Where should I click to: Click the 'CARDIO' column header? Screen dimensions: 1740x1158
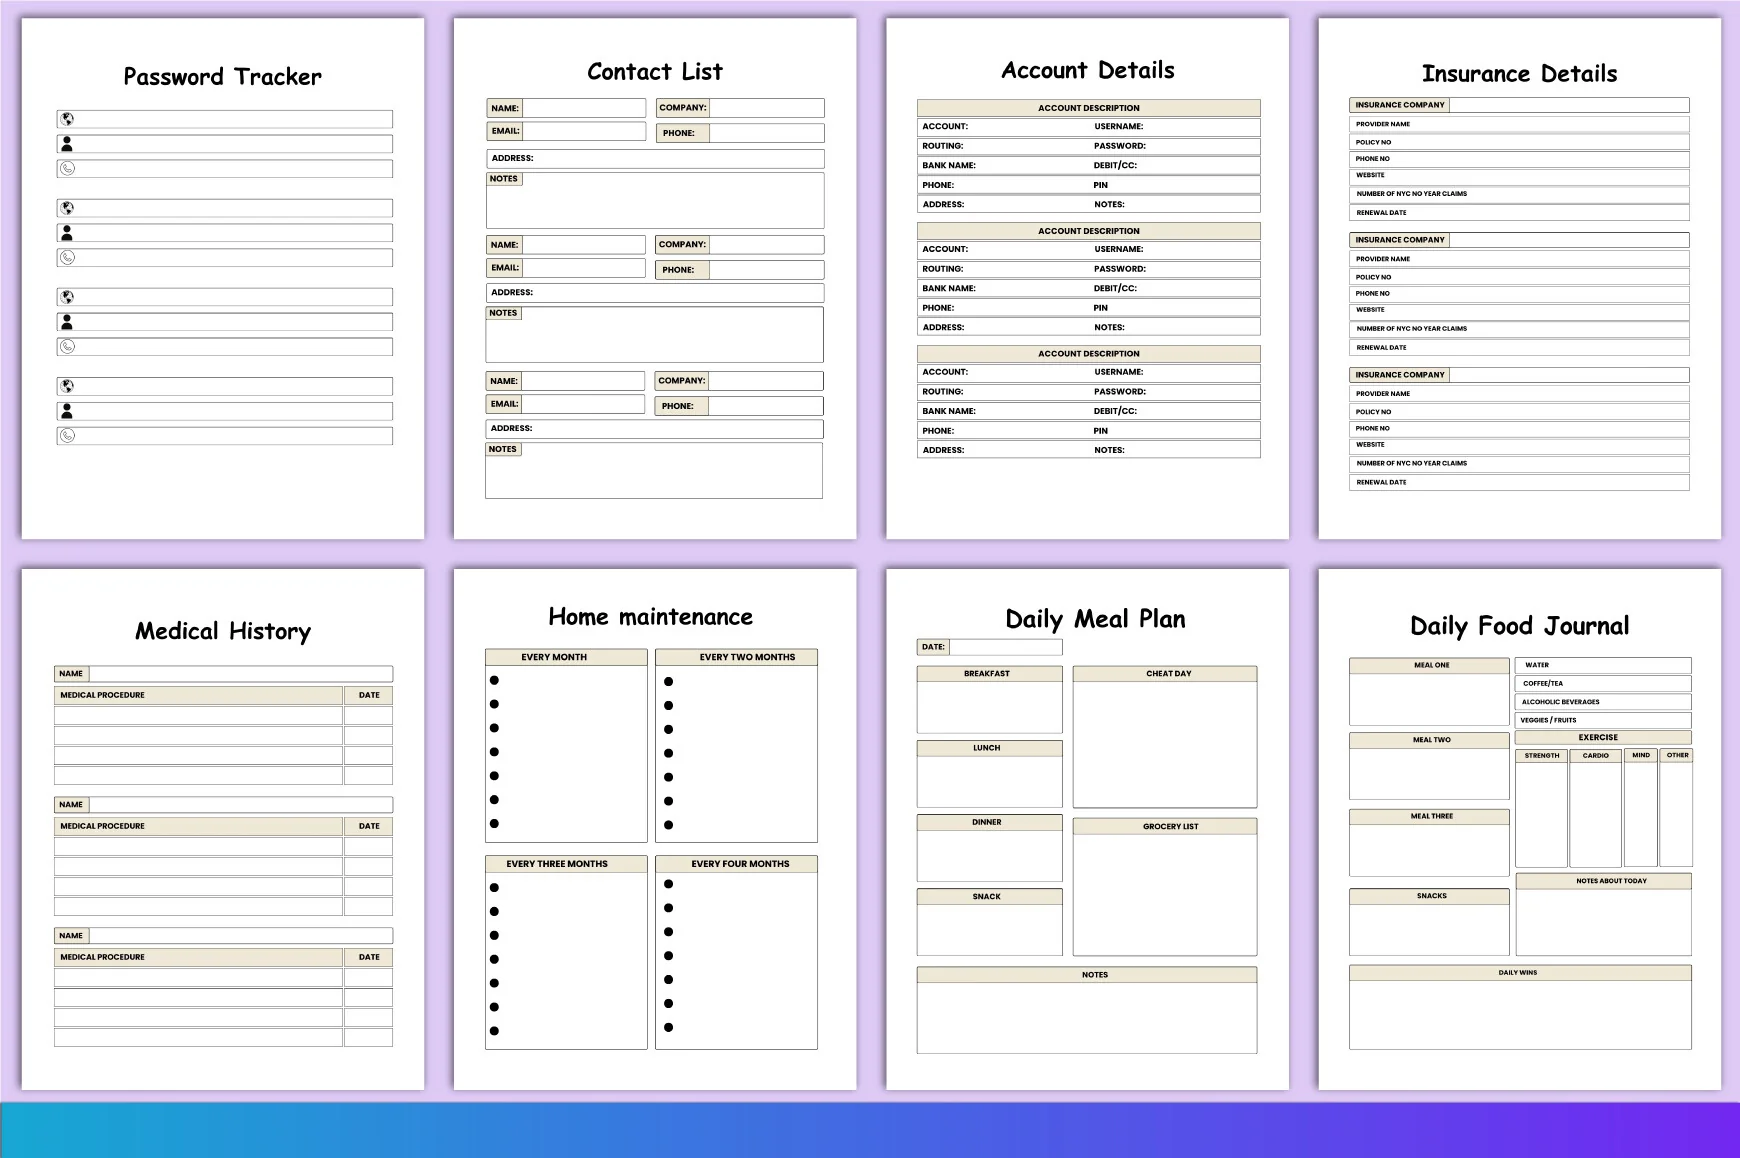1595,756
